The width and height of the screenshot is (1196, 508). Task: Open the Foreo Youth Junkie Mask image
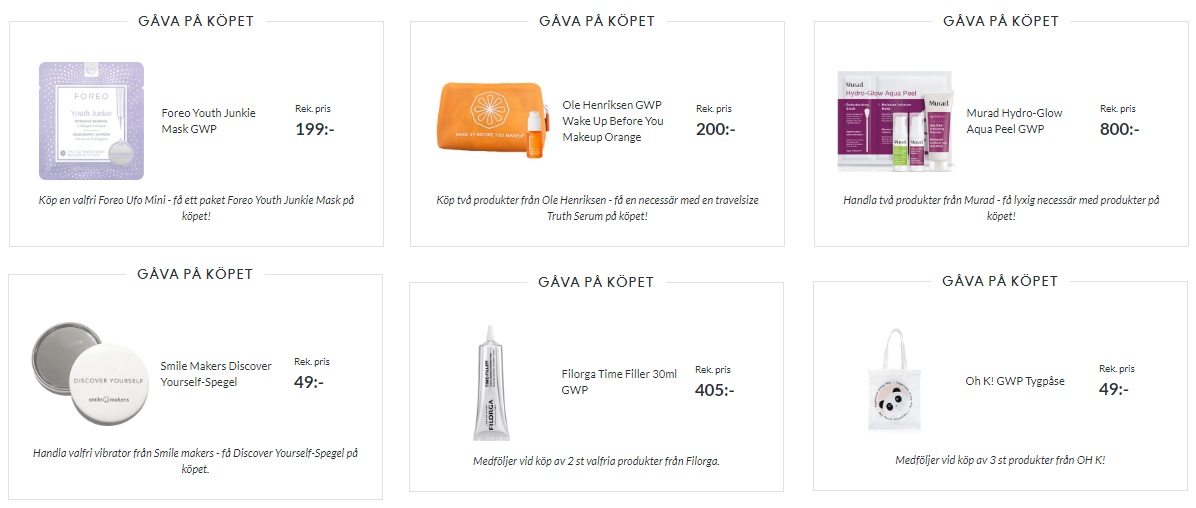92,121
